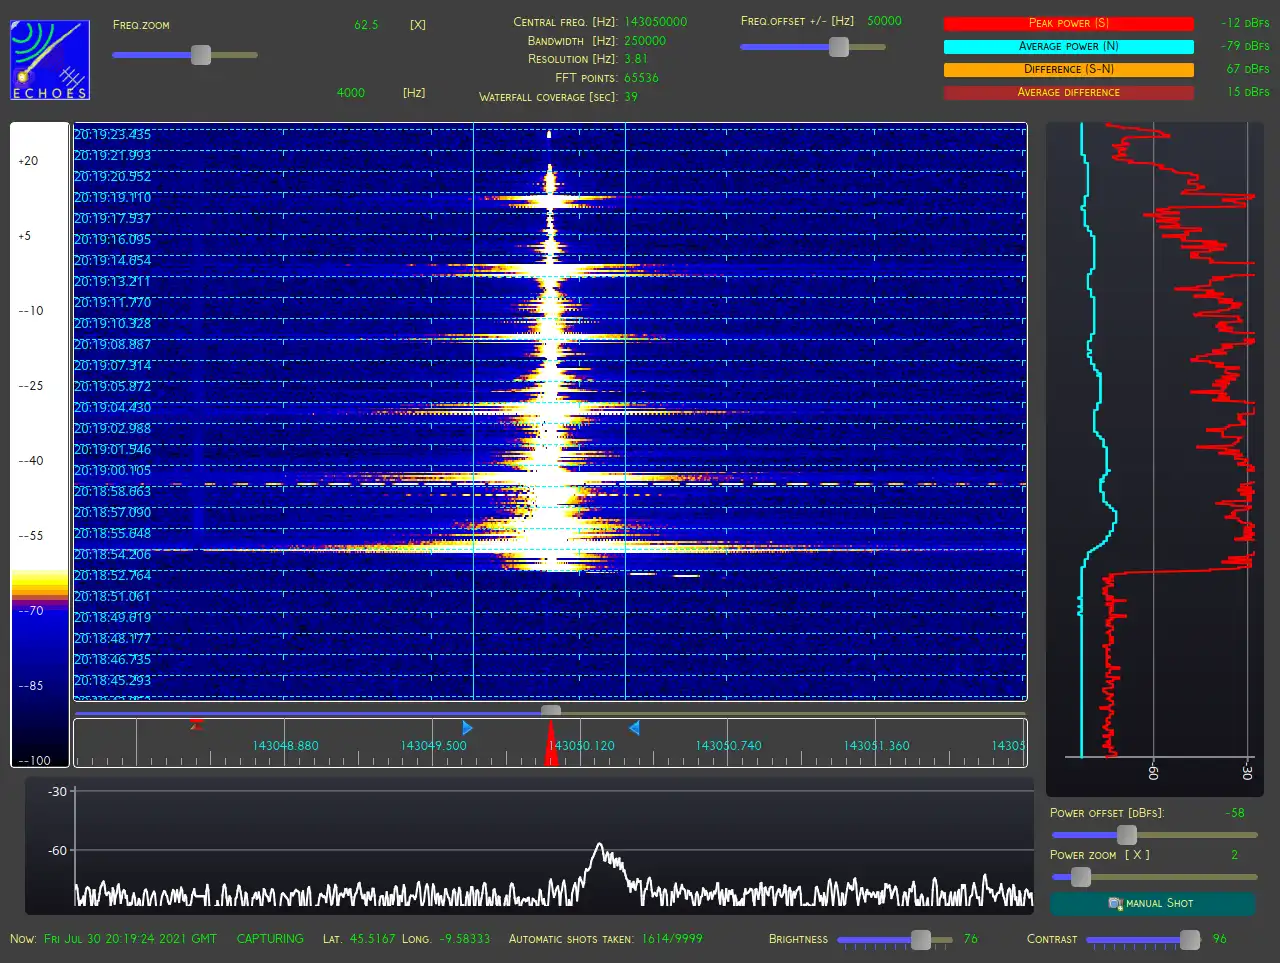Viewport: 1280px width, 963px height.
Task: Click the camera icon on Manual Shot
Action: point(1115,904)
